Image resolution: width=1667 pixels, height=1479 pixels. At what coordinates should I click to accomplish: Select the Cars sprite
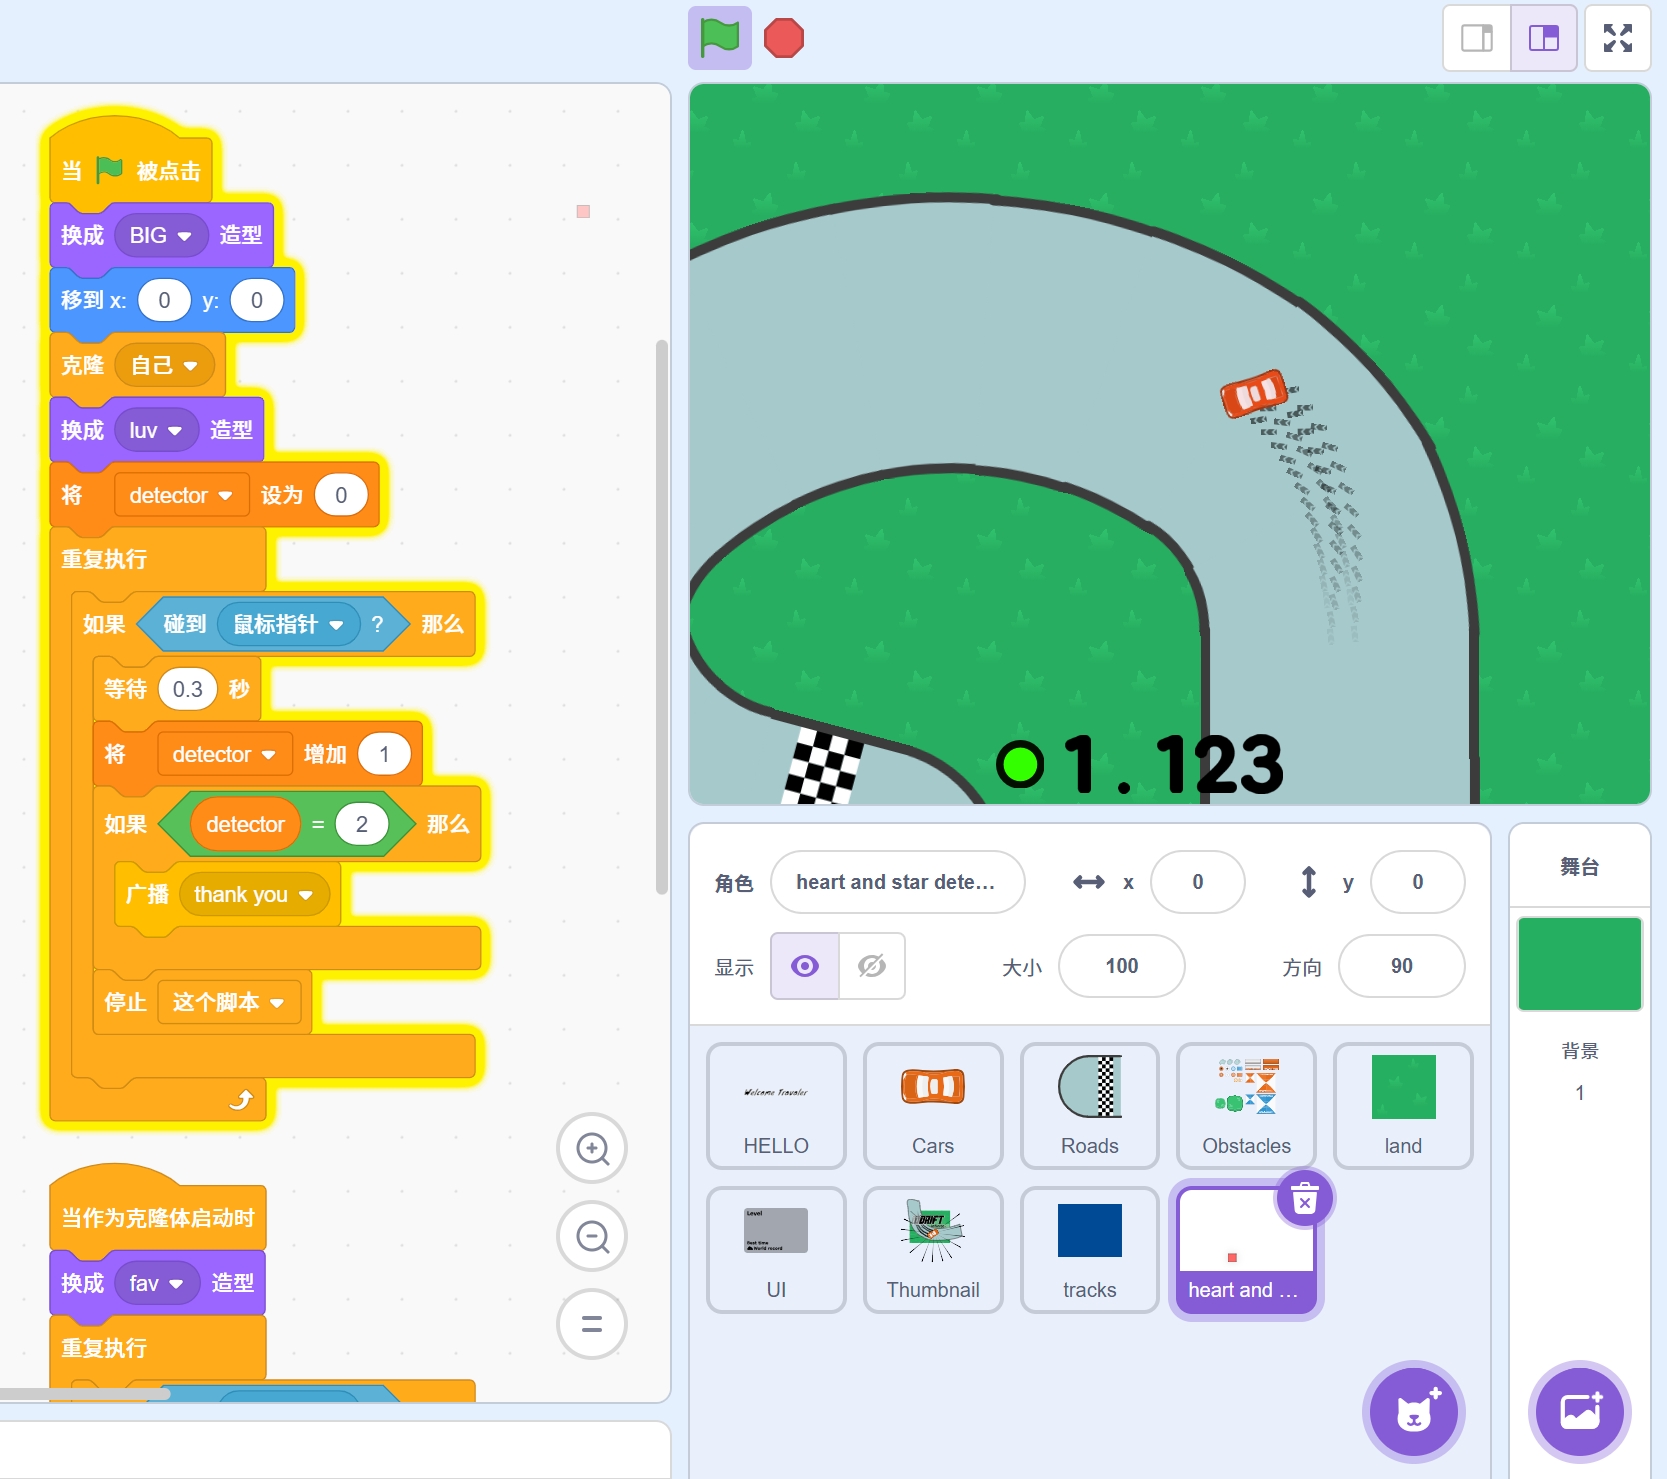(x=932, y=1105)
